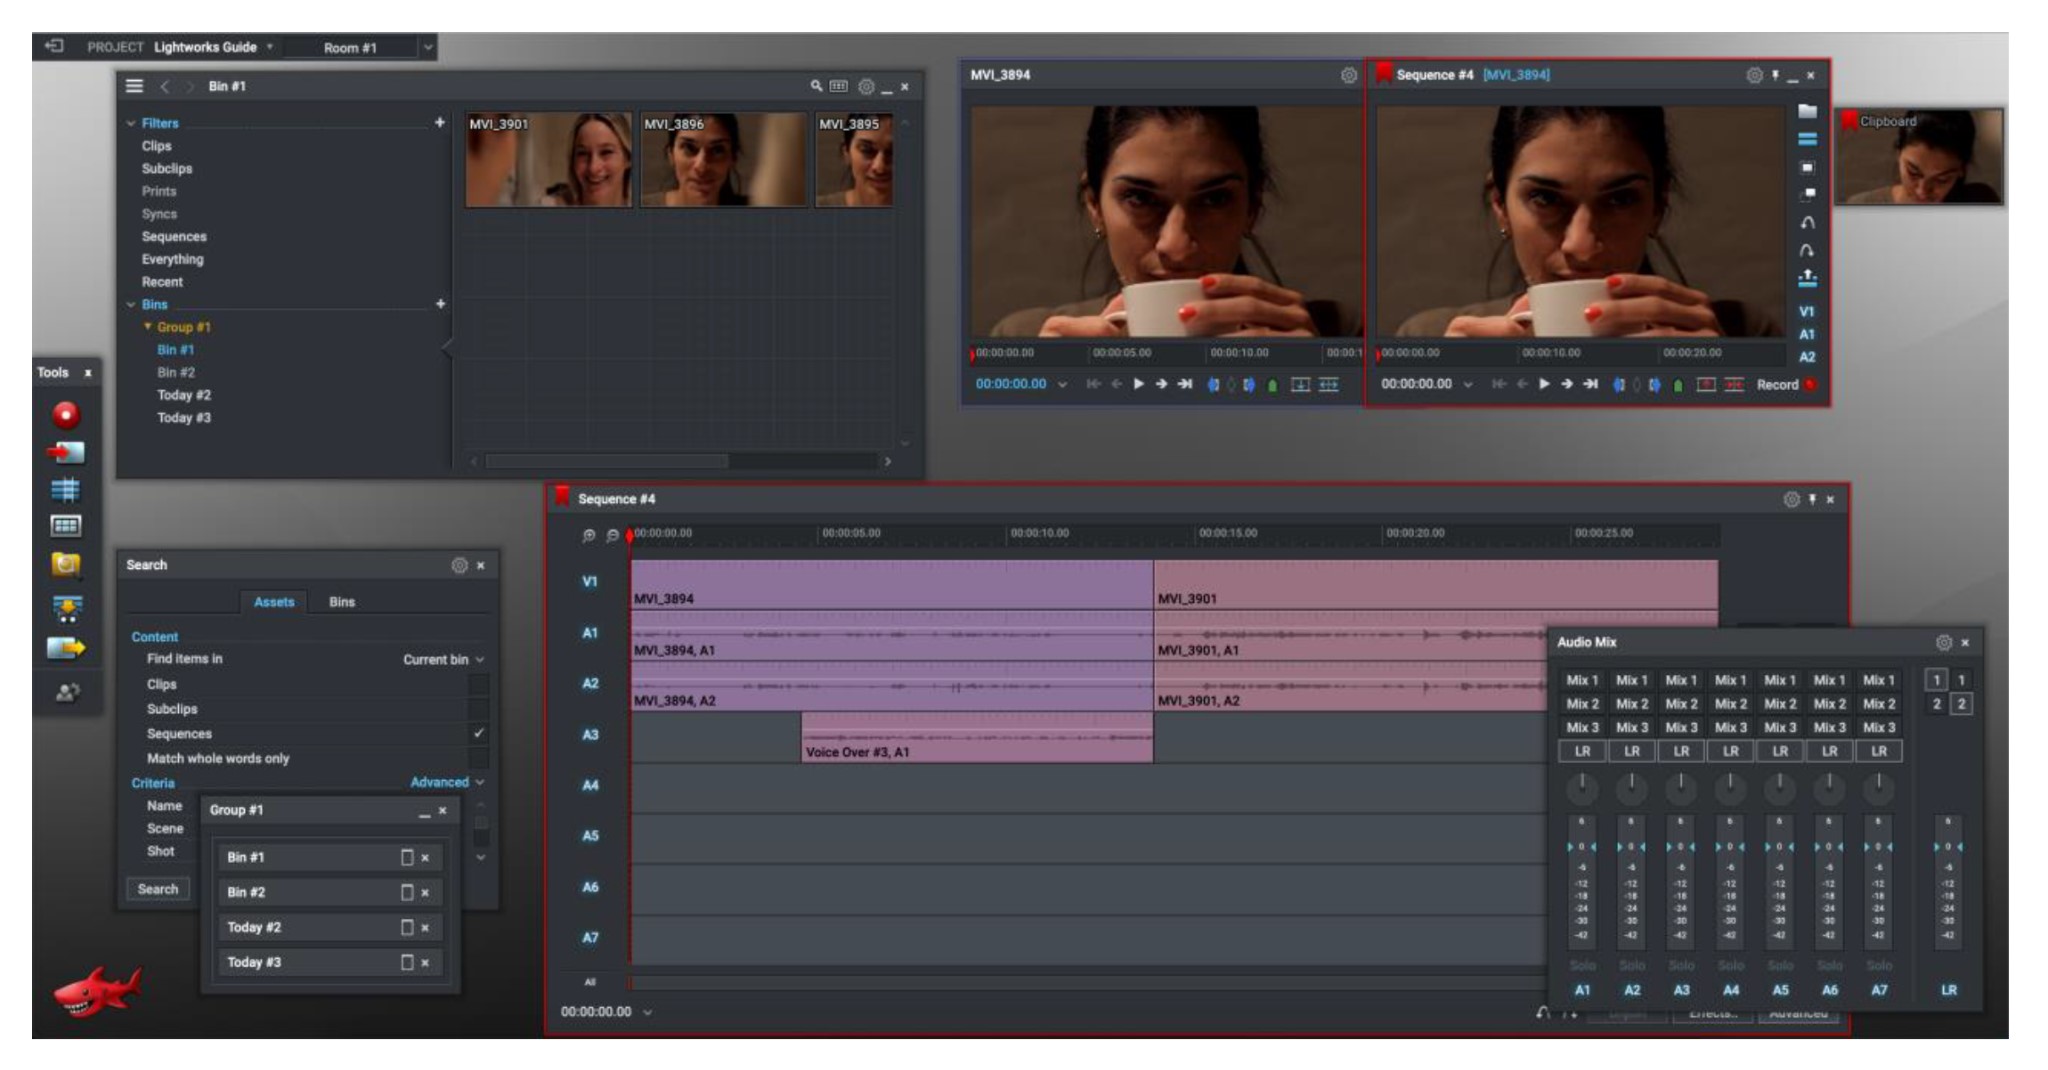The width and height of the screenshot is (2048, 1070).
Task: Open the Bin #1 hamburger menu
Action: pyautogui.click(x=134, y=87)
